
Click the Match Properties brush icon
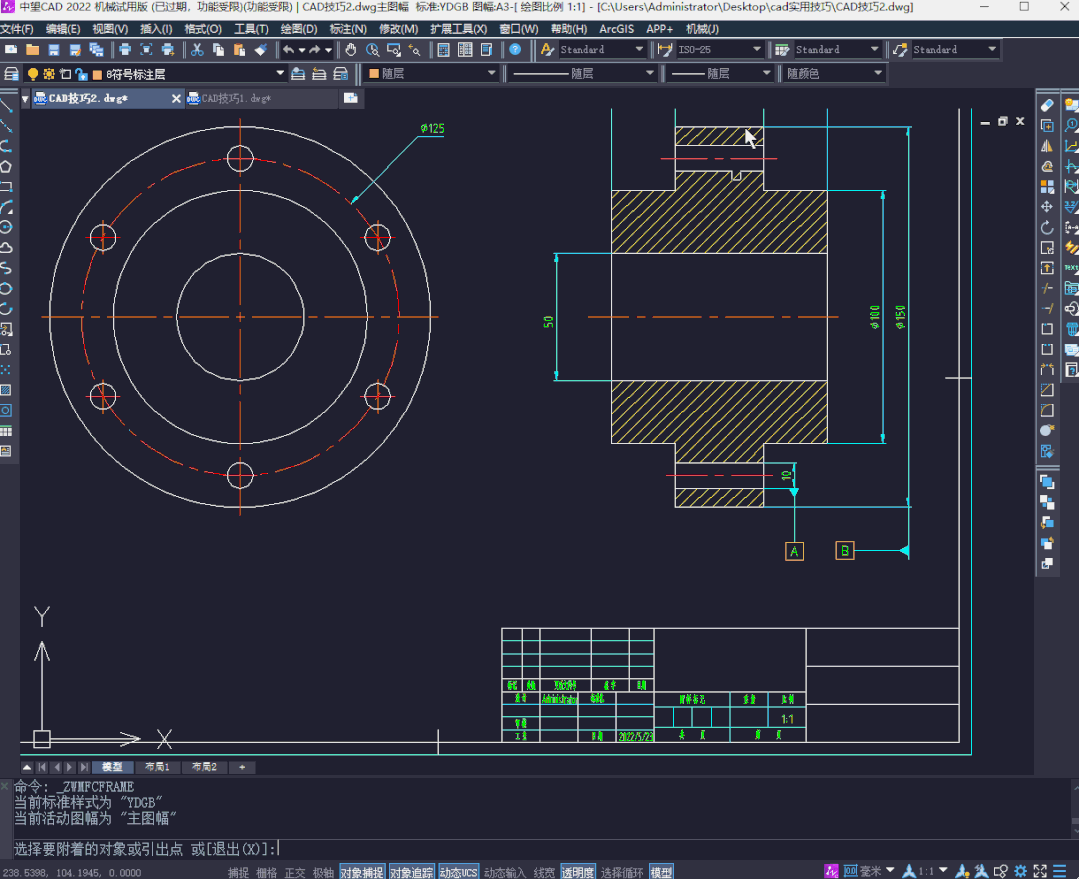point(261,49)
